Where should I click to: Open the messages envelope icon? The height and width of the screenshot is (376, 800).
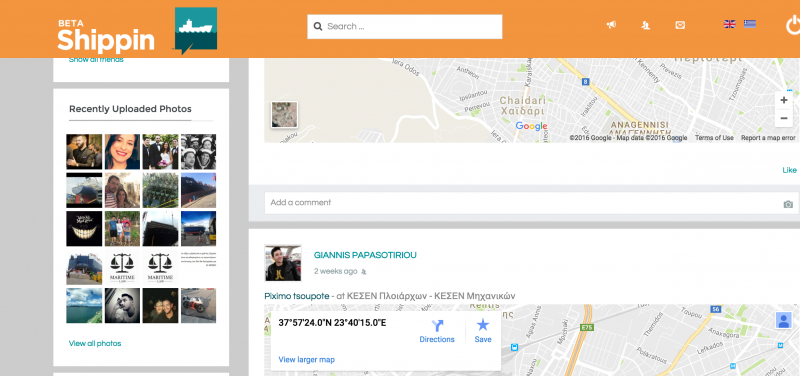click(680, 25)
